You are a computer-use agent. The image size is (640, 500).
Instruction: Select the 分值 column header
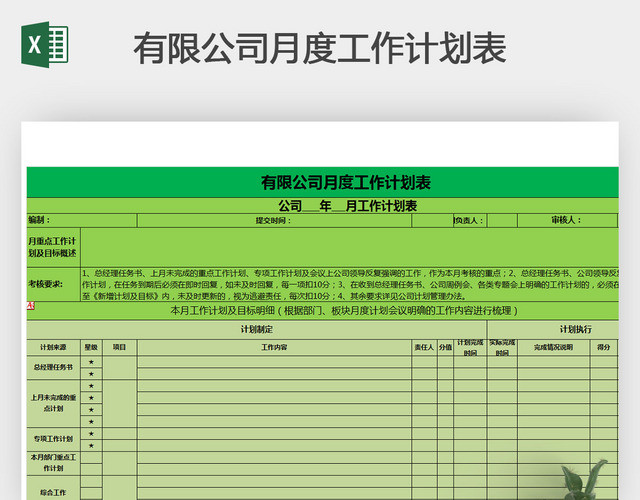coord(445,347)
